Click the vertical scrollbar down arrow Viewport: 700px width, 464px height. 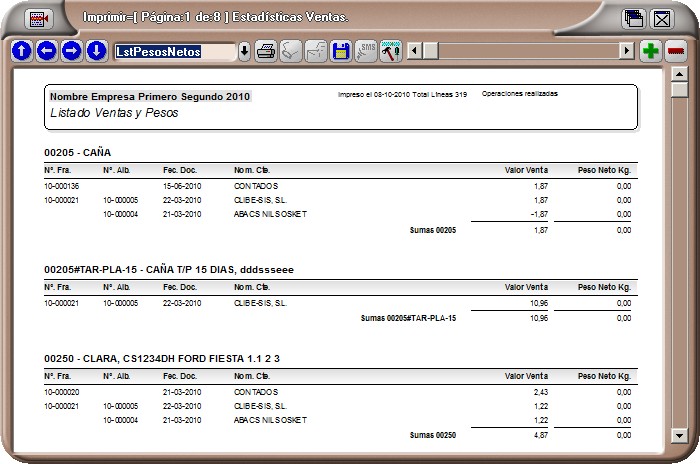point(679,455)
